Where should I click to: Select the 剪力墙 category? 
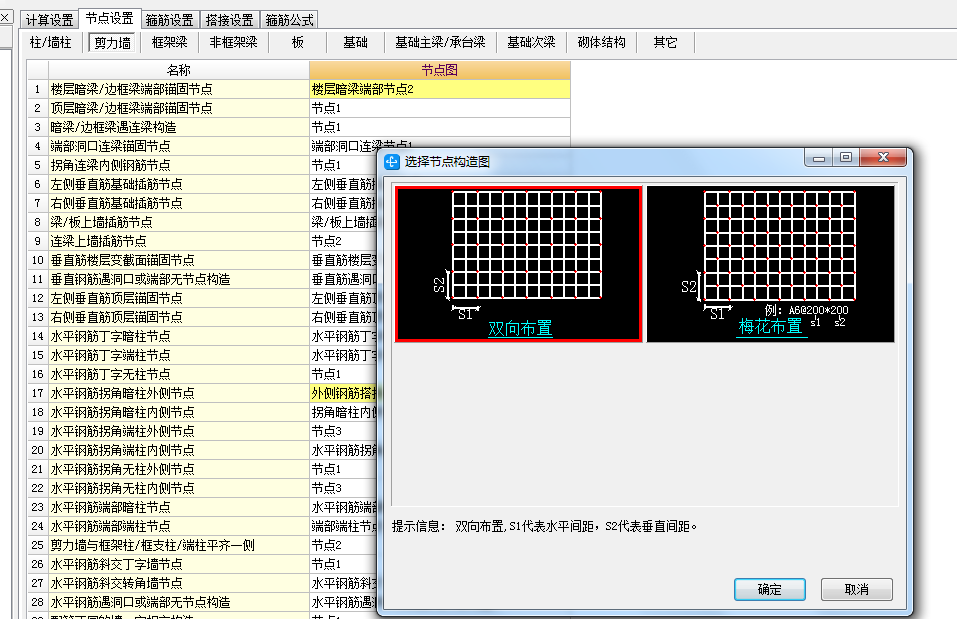(113, 43)
